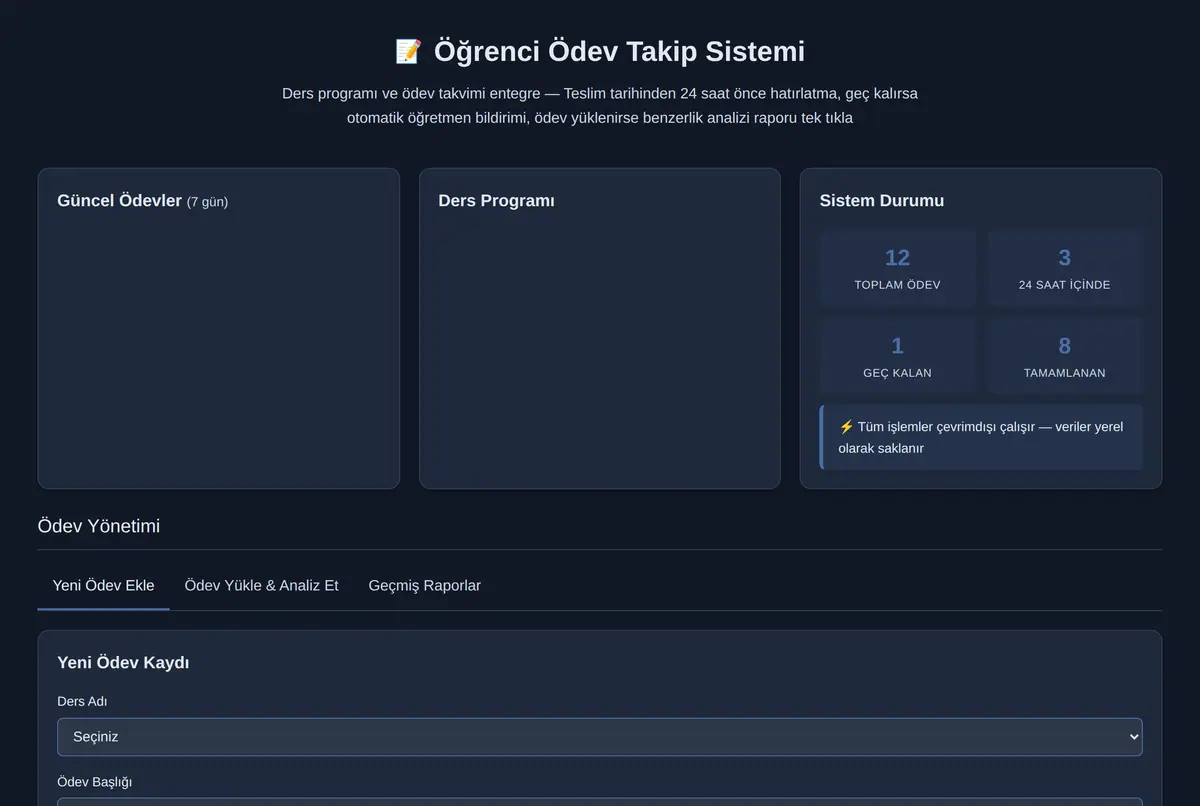
Task: Click the memo icon beside the page title
Action: [x=408, y=51]
